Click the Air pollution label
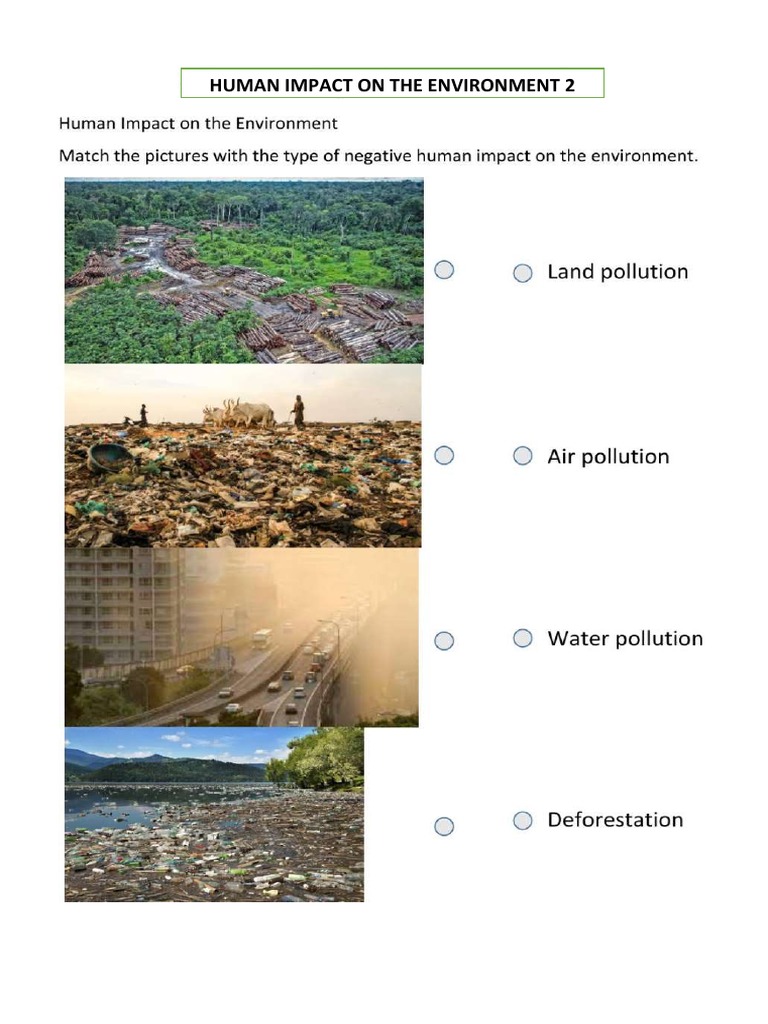This screenshot has width=768, height=1024. pyautogui.click(x=608, y=457)
